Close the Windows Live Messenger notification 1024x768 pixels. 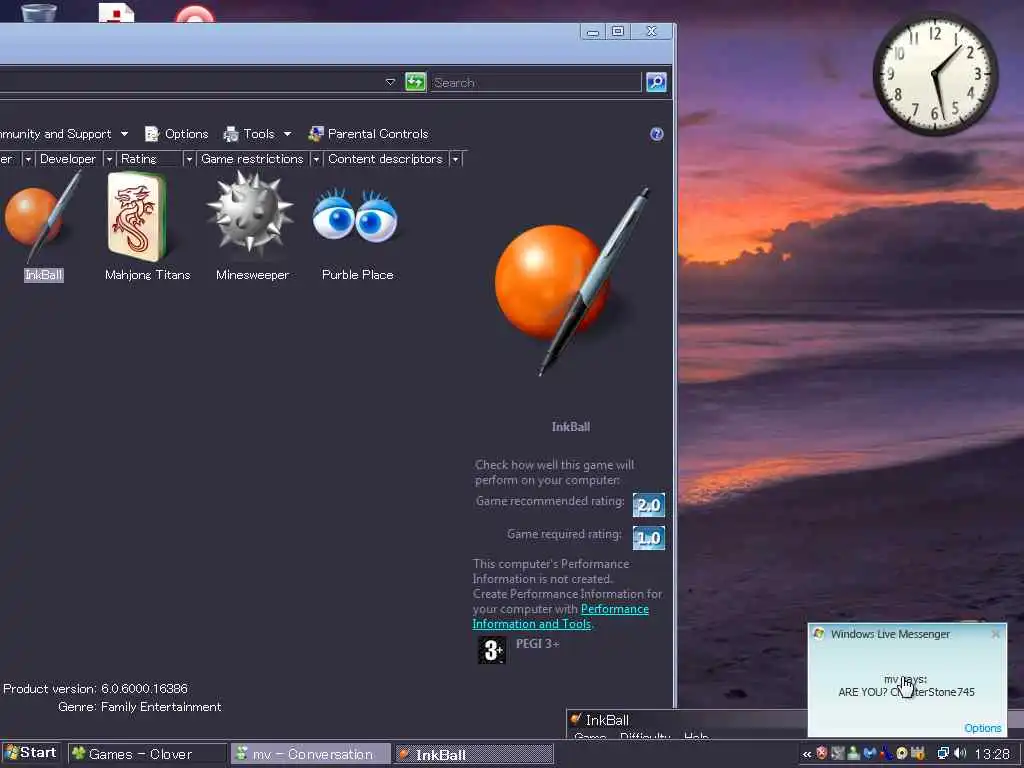[x=995, y=634]
